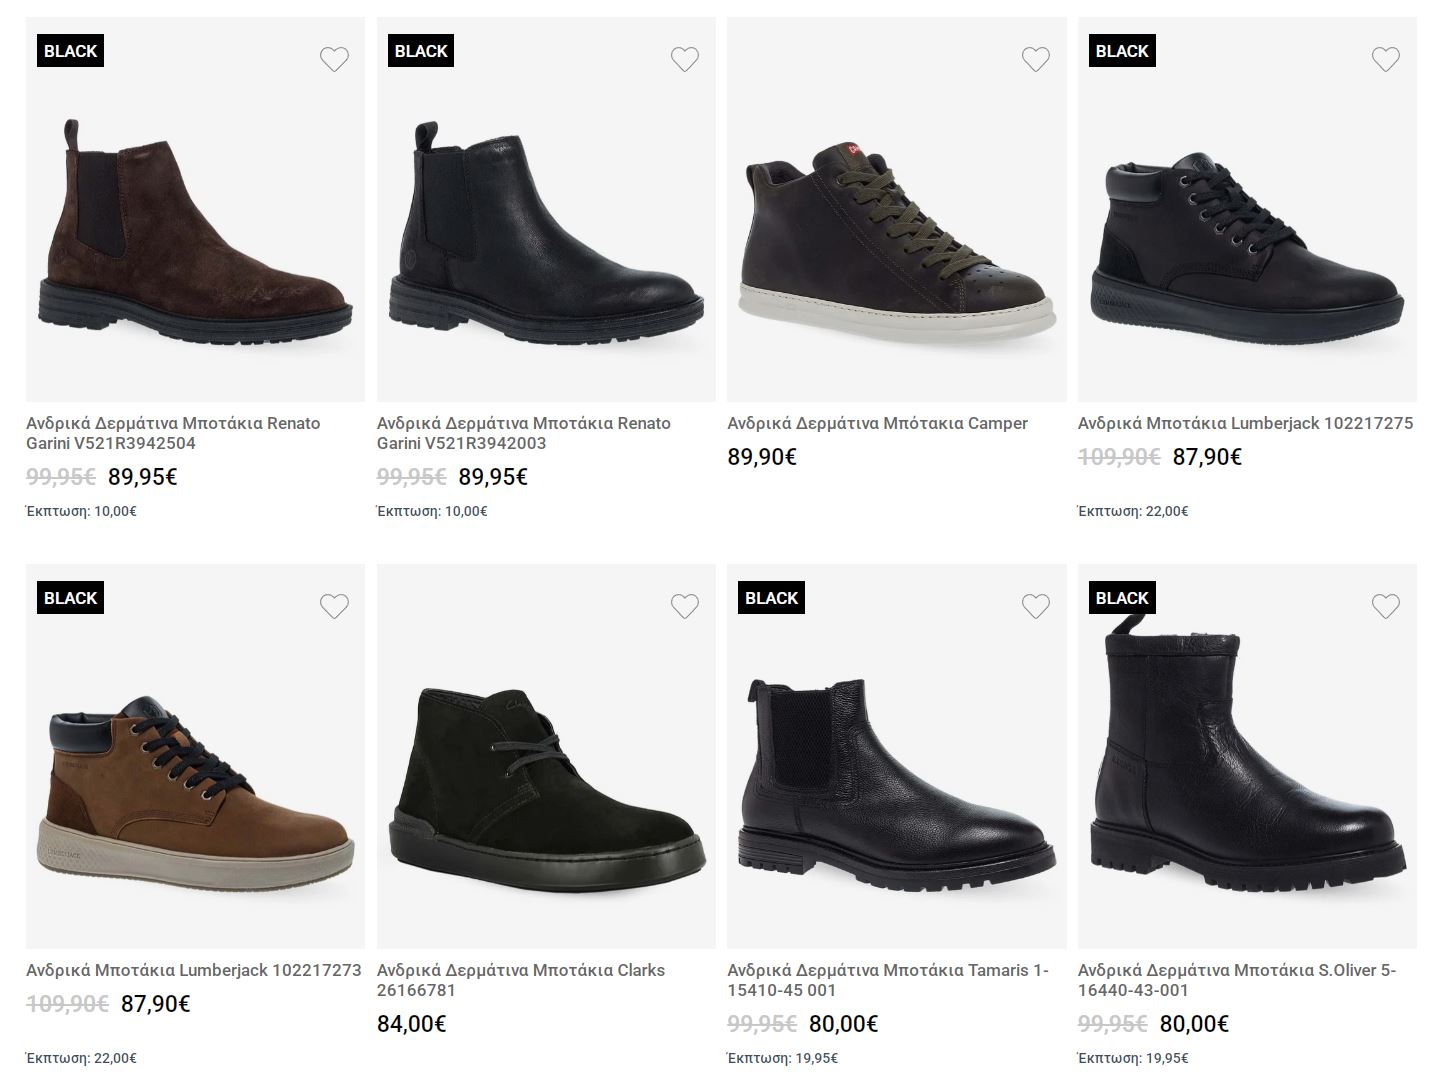Image resolution: width=1440 pixels, height=1092 pixels.
Task: Click heart icon on Tamaris boot
Action: tap(1035, 606)
